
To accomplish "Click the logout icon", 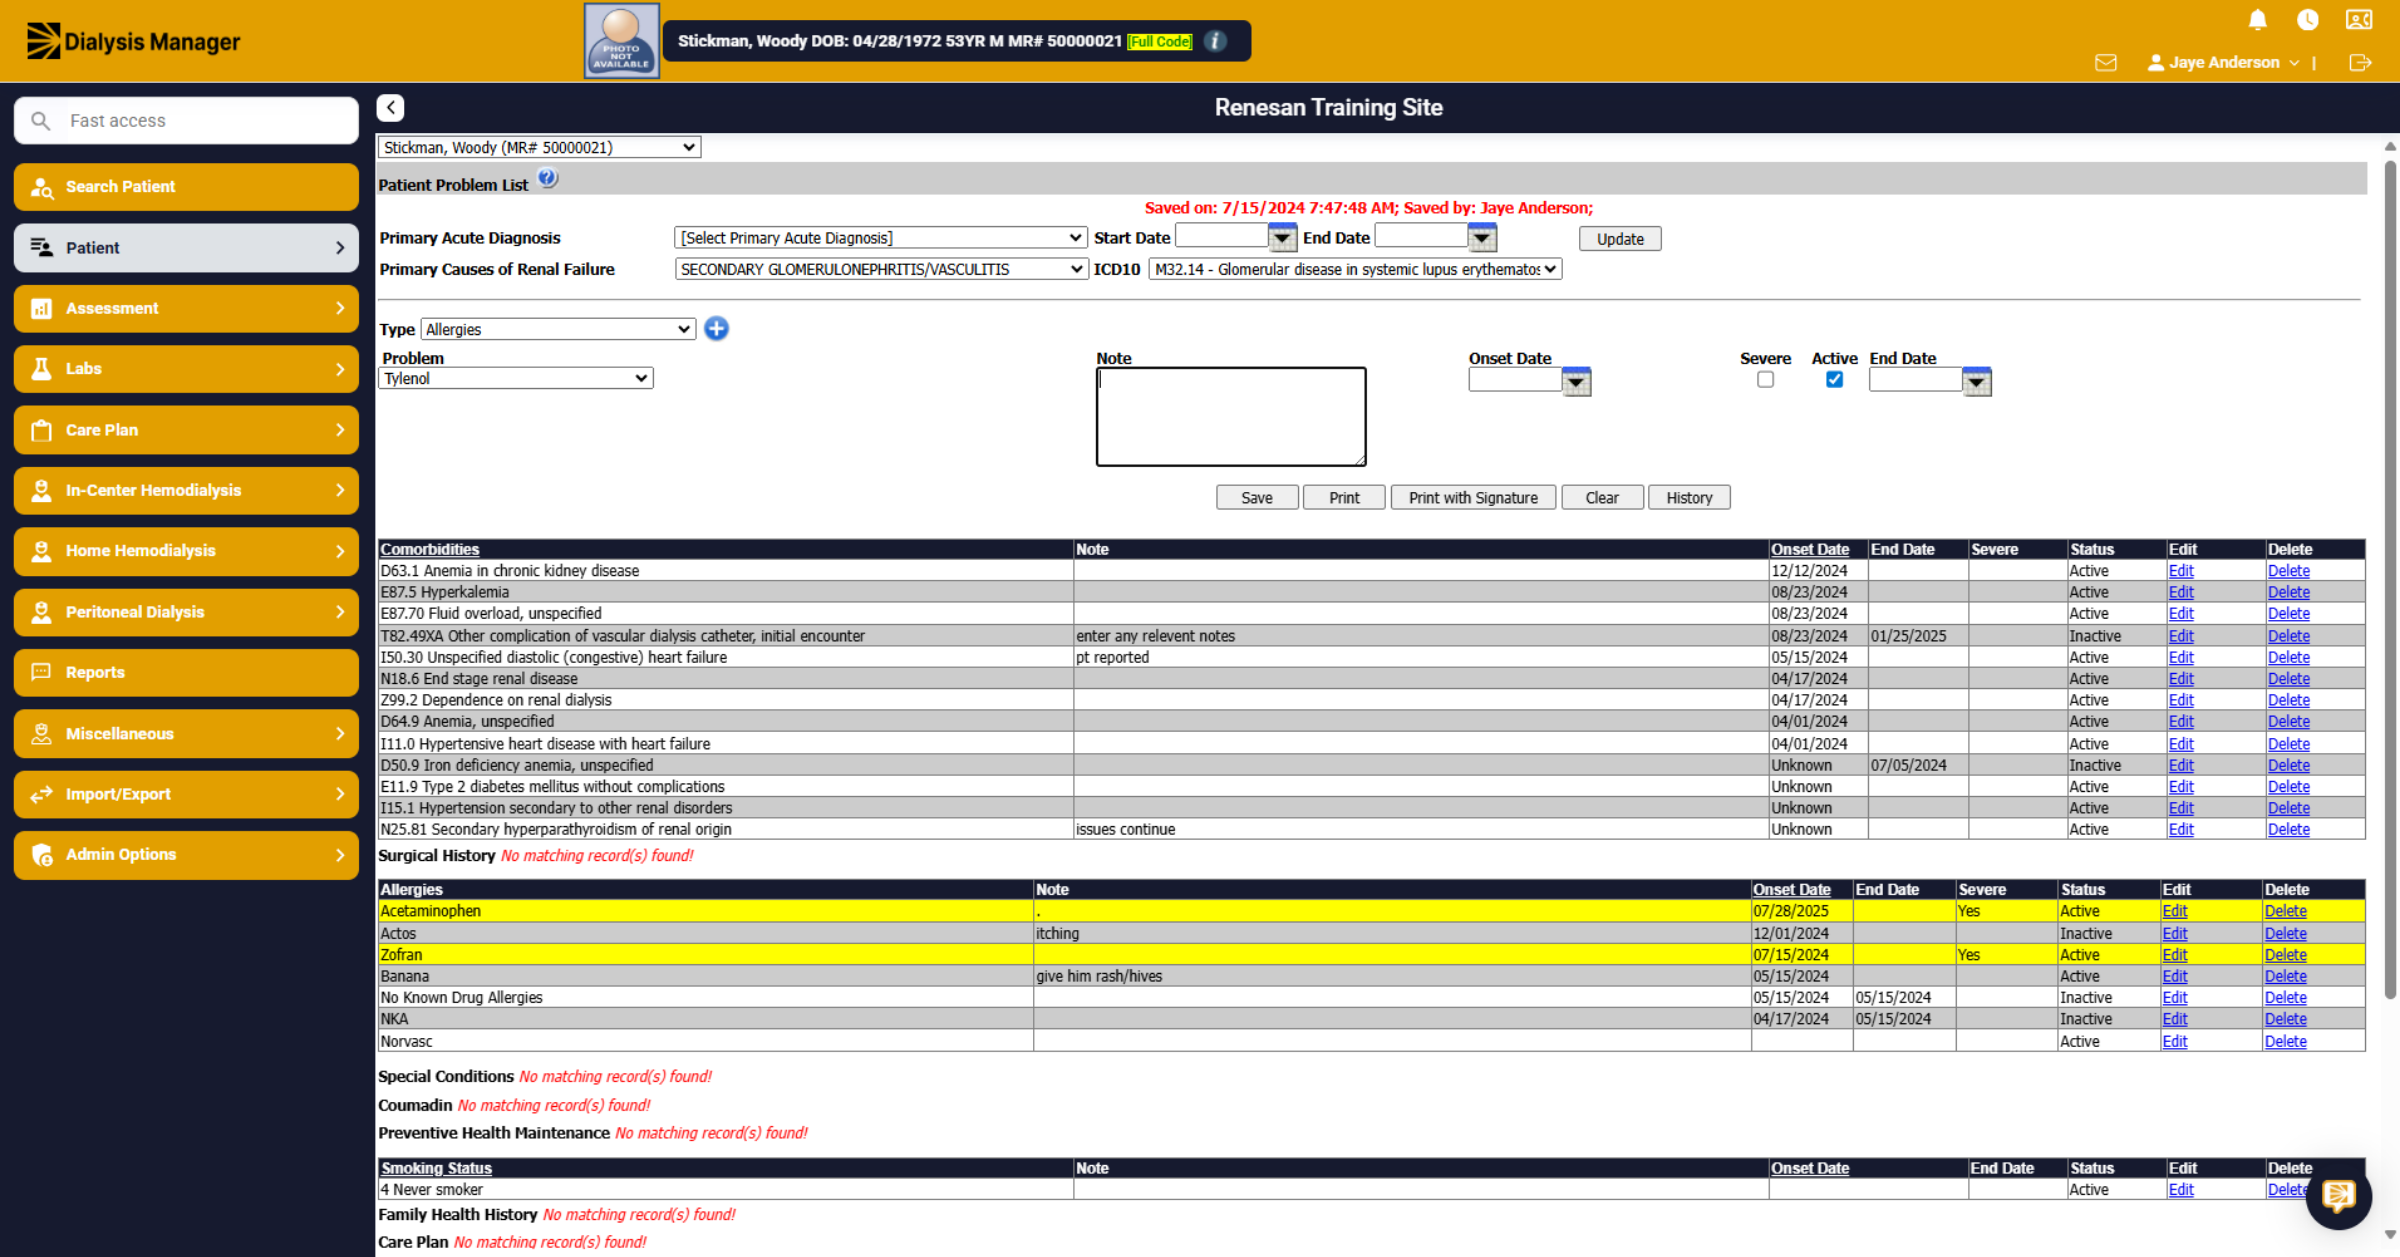I will tap(2360, 63).
